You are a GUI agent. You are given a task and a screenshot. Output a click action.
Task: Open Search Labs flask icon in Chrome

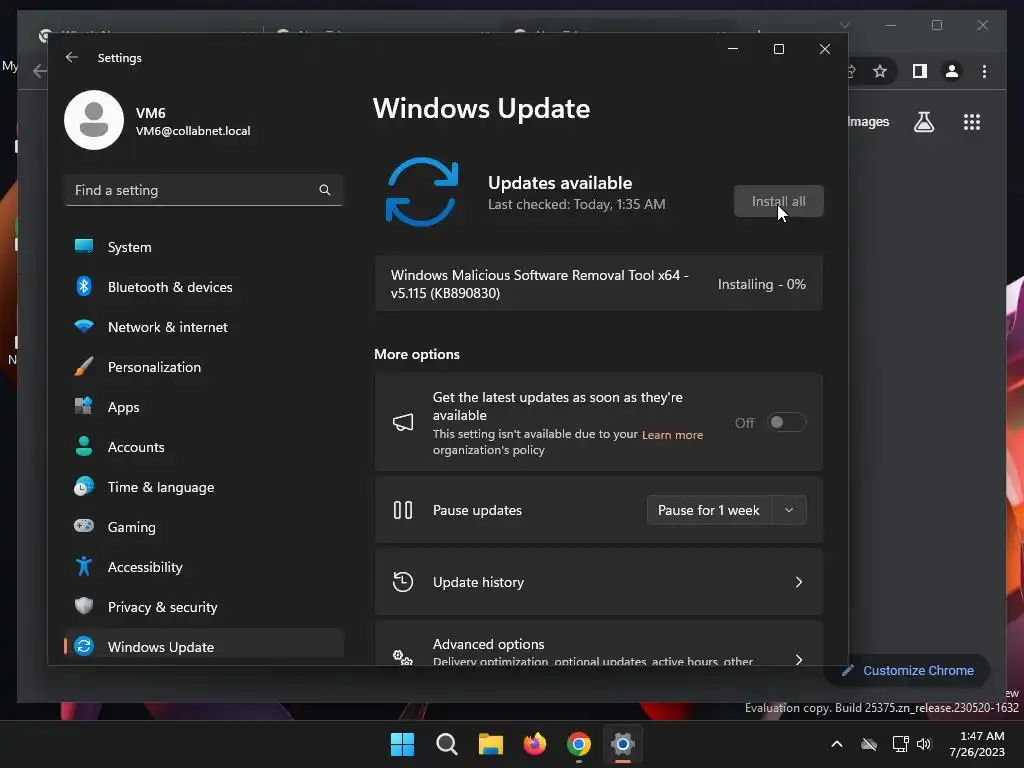pos(923,121)
